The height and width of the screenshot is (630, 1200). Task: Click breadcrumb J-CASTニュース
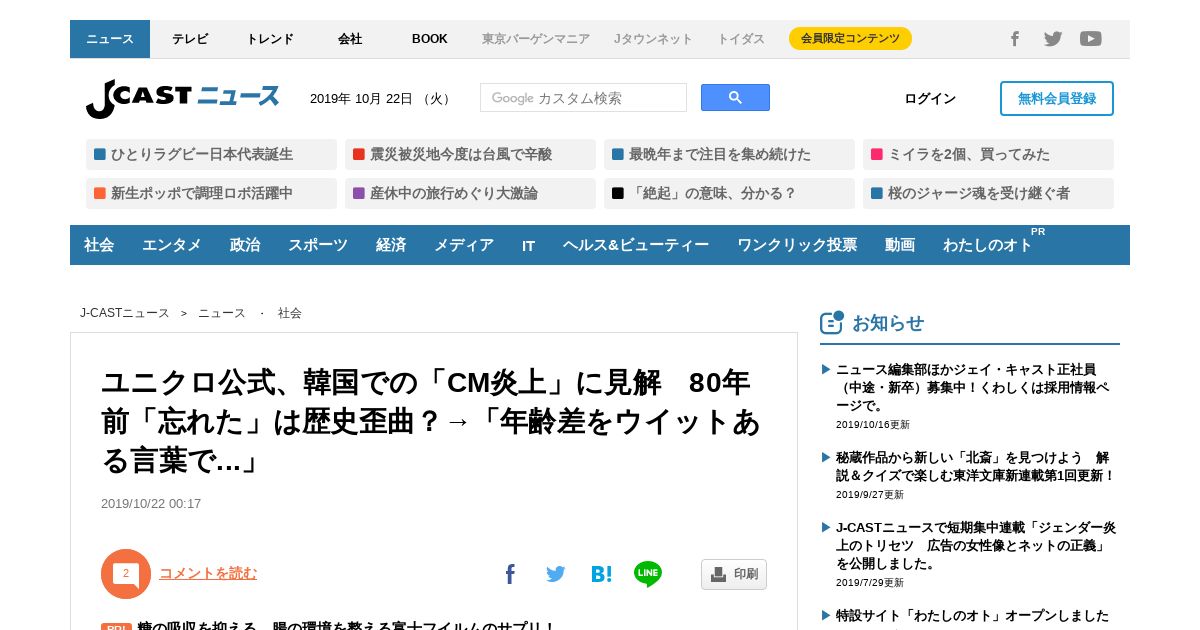point(125,313)
